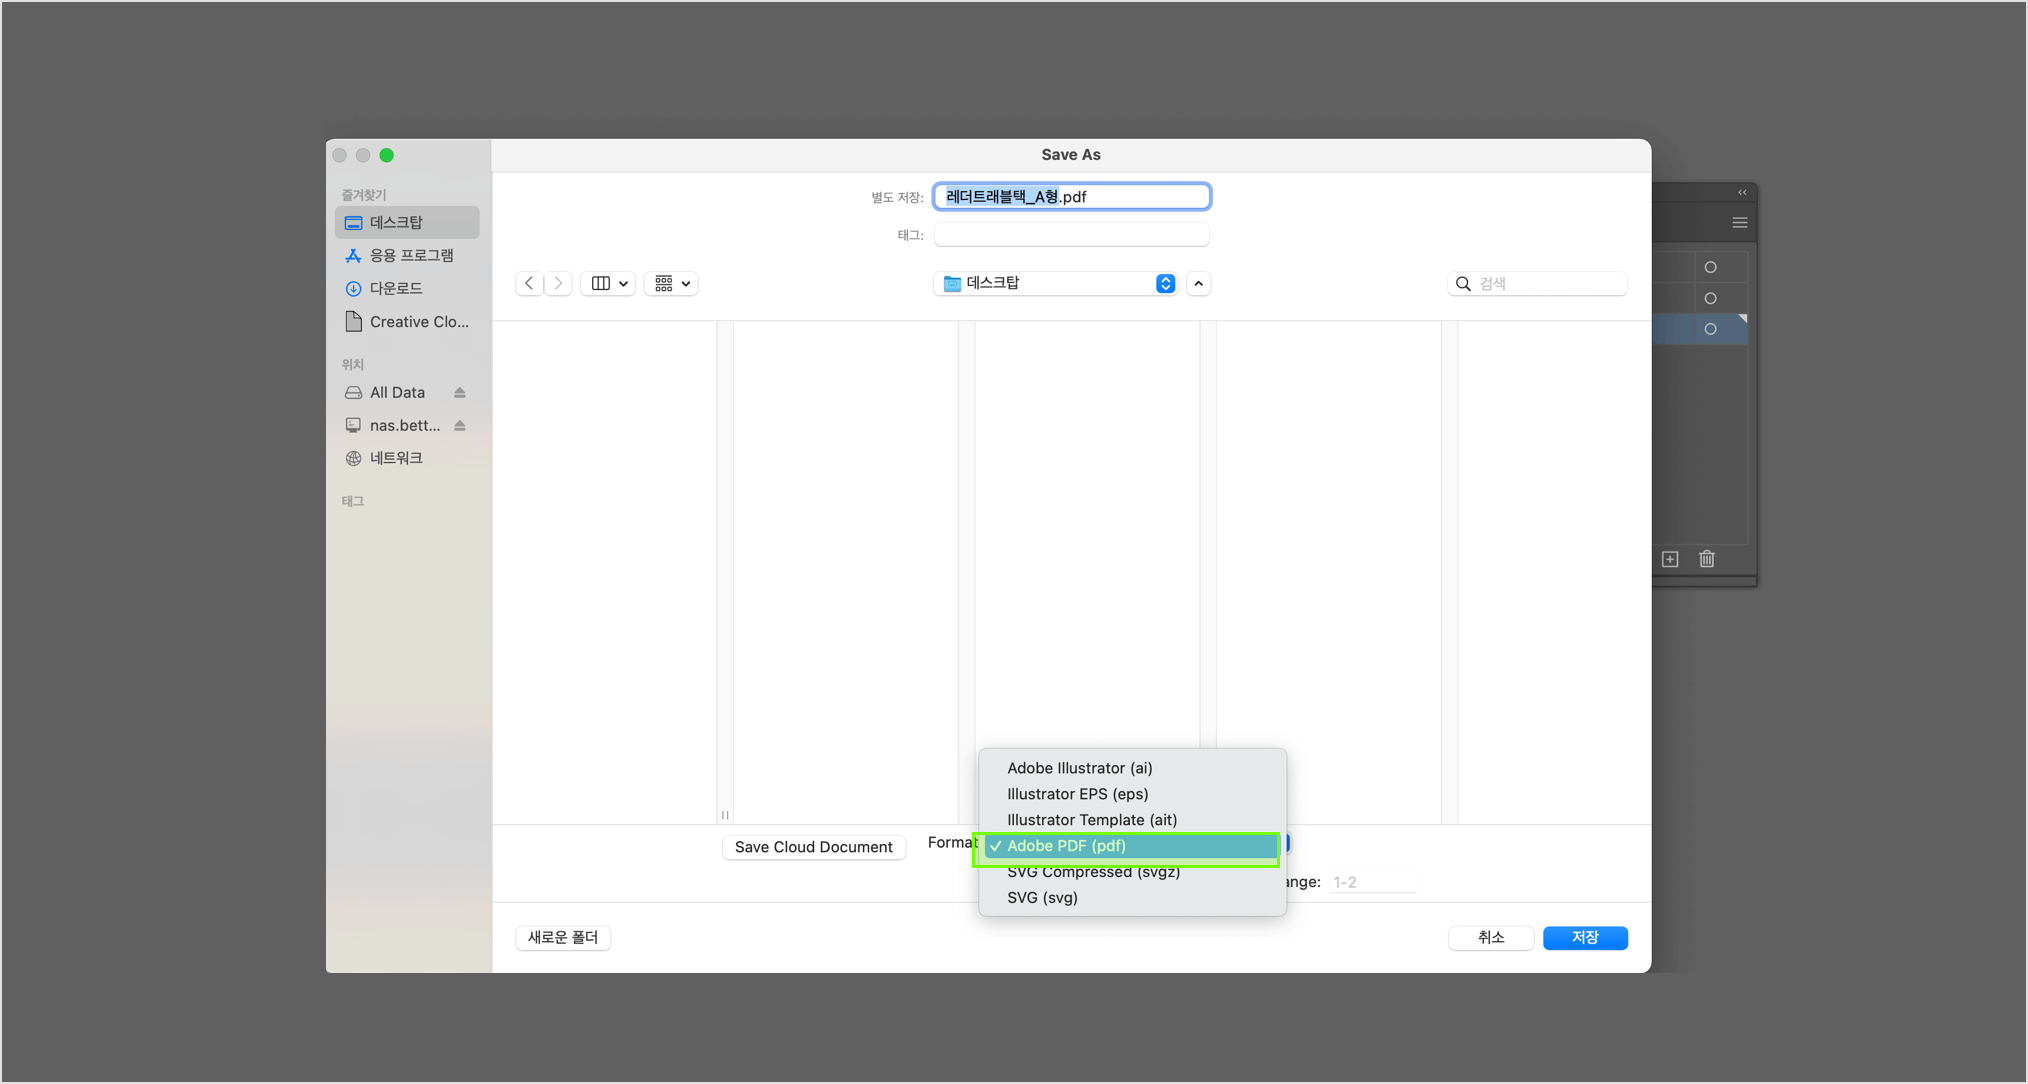Eject the nas.bett... volume

pyautogui.click(x=460, y=425)
